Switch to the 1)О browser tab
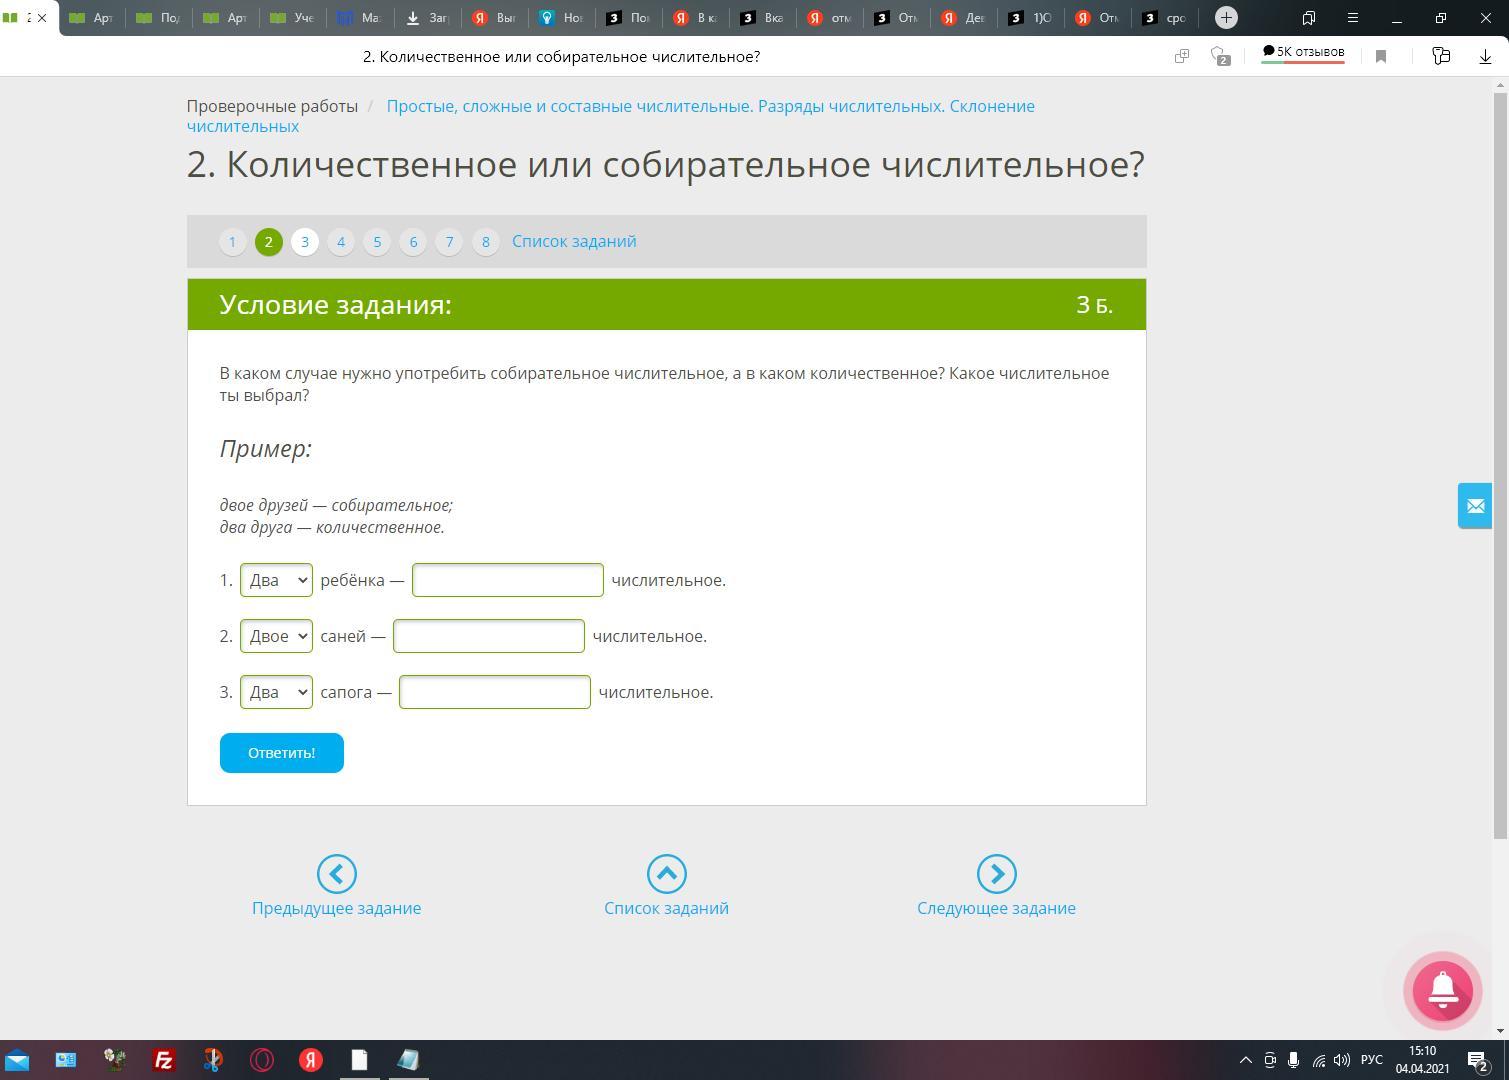Image resolution: width=1509 pixels, height=1080 pixels. [1031, 18]
